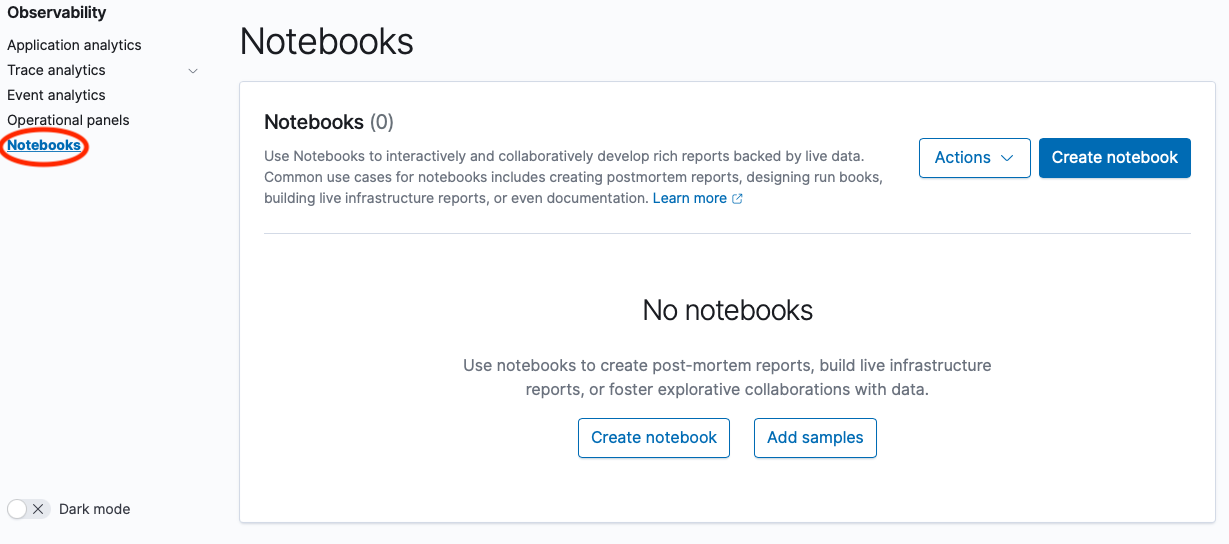Image resolution: width=1229 pixels, height=544 pixels.
Task: Select Trace analytics in the sidebar
Action: coord(56,70)
